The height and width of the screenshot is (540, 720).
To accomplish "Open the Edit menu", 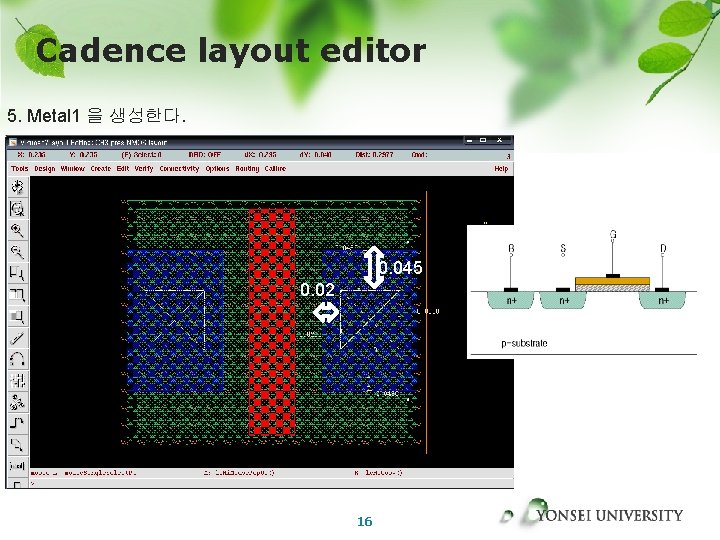I will click(123, 169).
